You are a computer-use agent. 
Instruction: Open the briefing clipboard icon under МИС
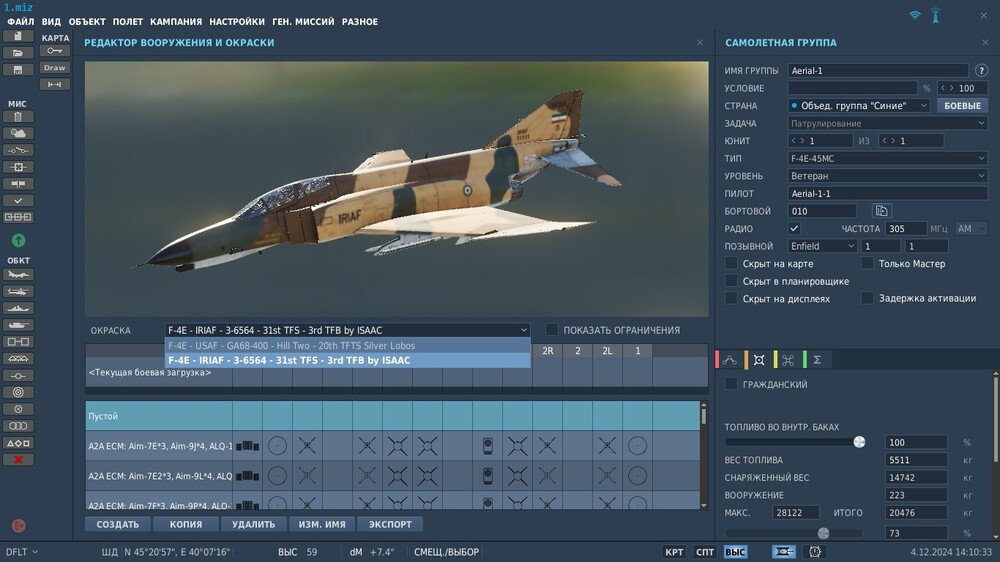(18, 117)
